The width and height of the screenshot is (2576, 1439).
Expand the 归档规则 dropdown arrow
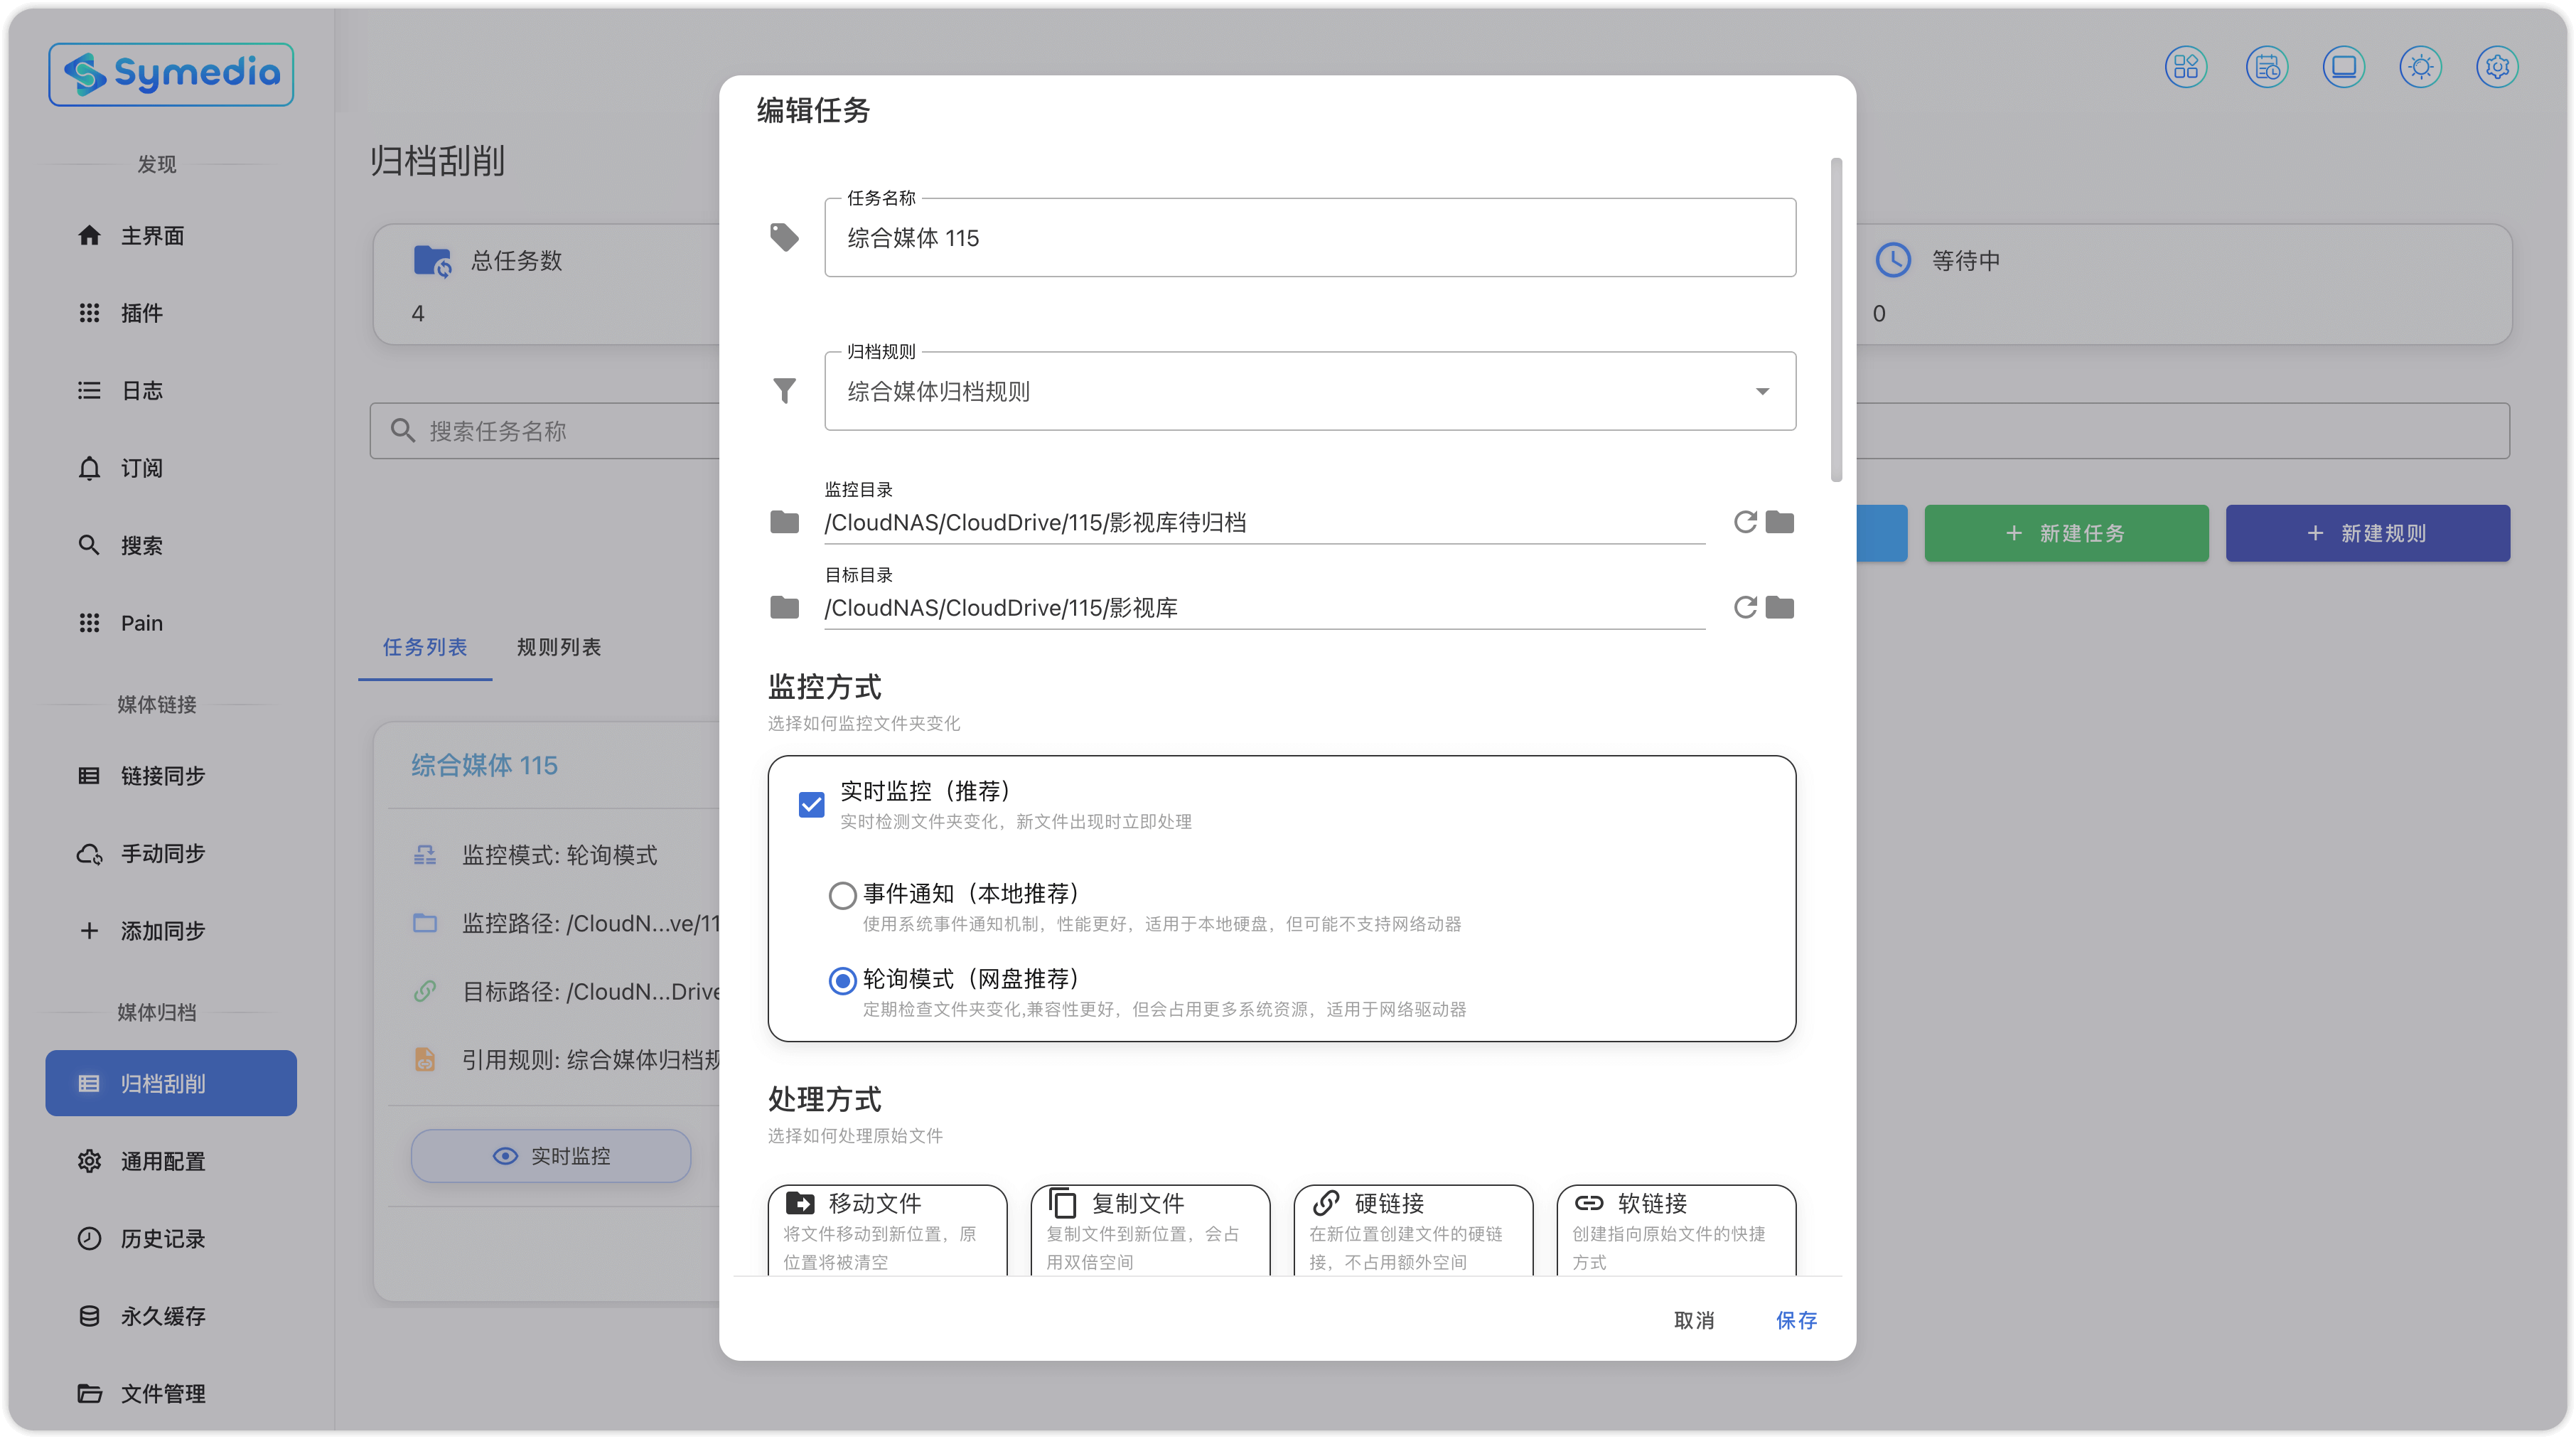coord(1762,391)
